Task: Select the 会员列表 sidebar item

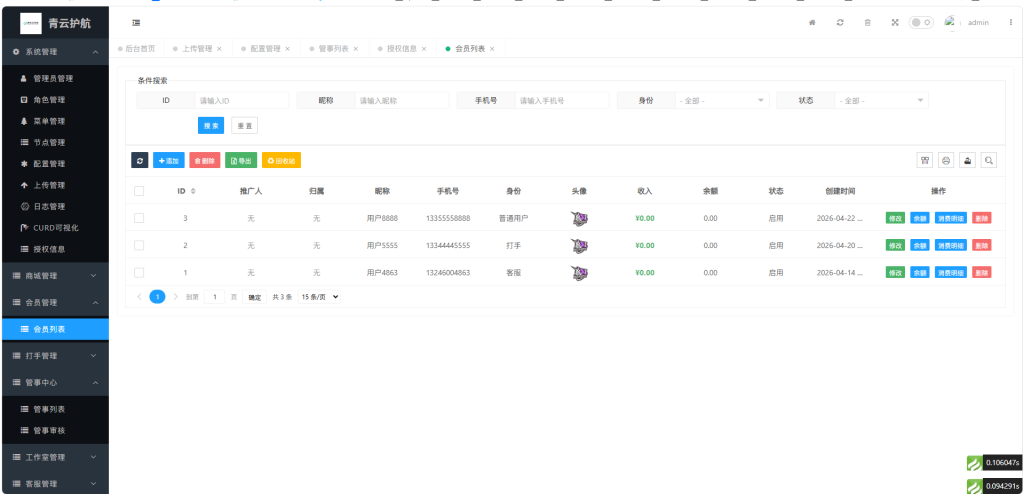Action: pos(54,329)
